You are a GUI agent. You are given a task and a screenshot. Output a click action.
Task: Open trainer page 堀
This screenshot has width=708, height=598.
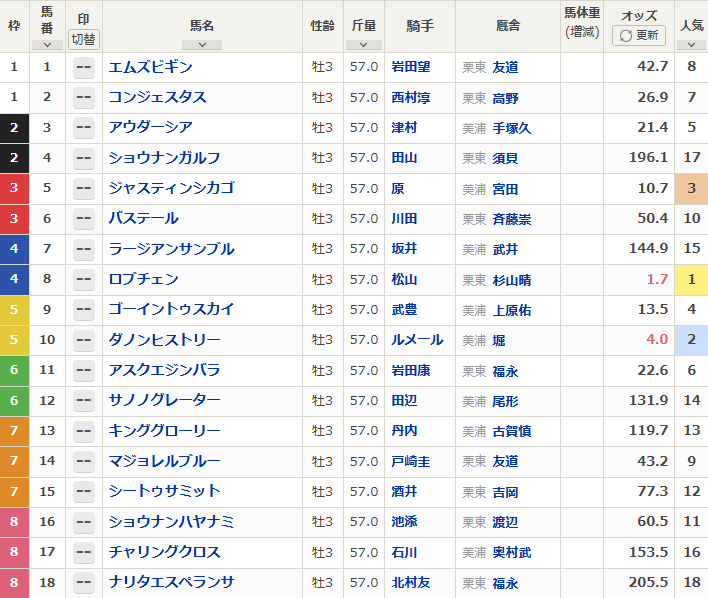click(499, 340)
